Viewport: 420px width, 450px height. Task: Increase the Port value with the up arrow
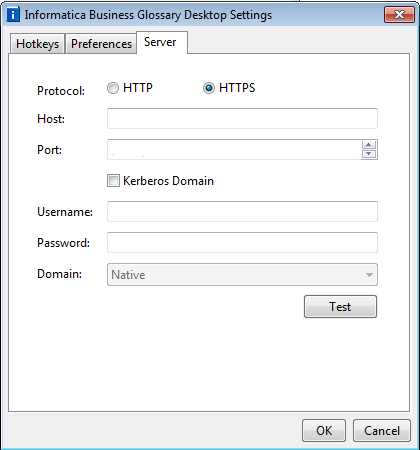(x=369, y=145)
